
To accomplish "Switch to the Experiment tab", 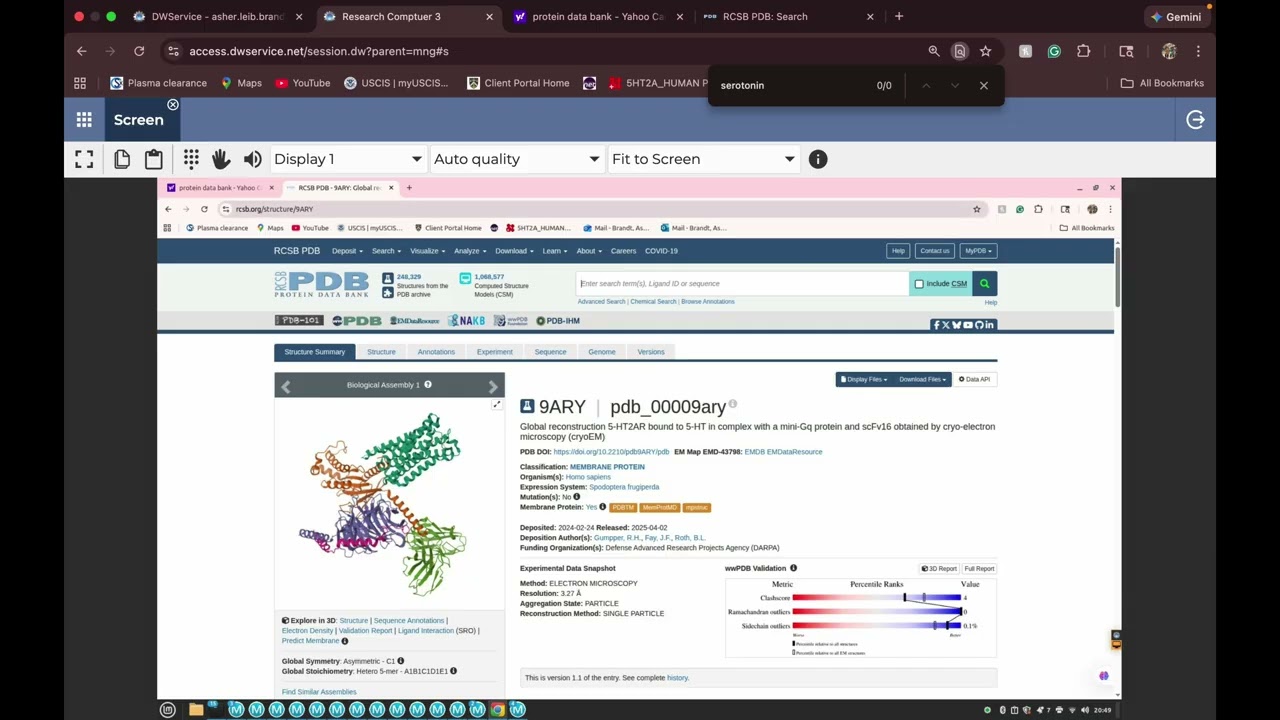I will click(x=494, y=352).
